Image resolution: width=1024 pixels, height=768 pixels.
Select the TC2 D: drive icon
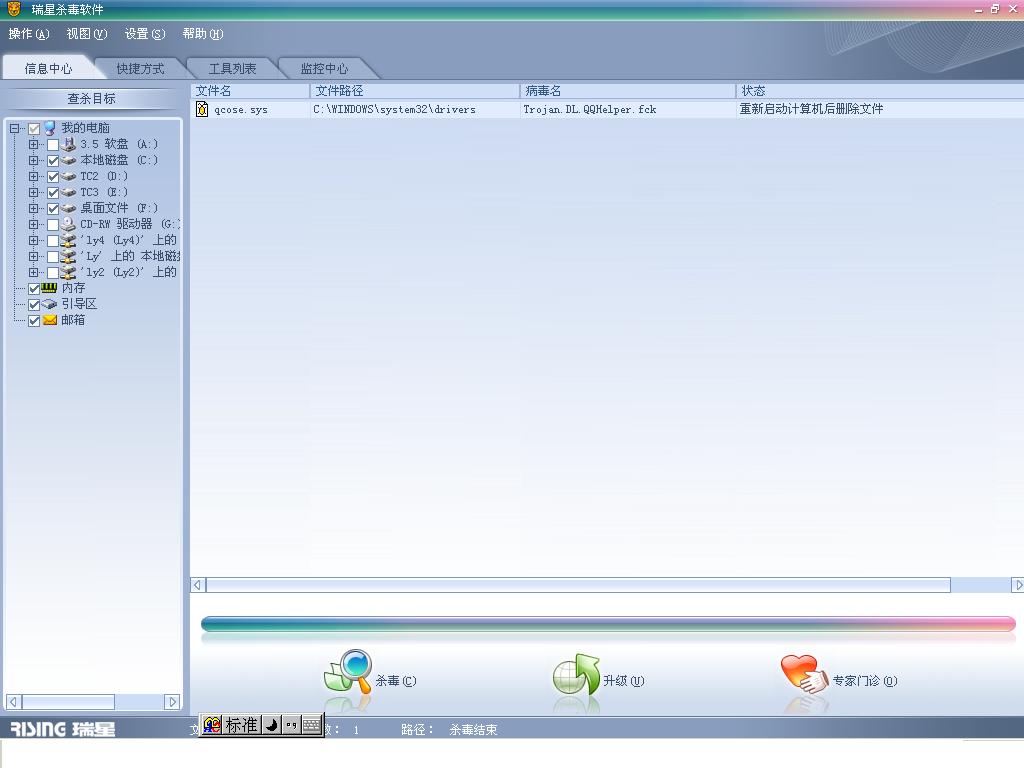click(69, 176)
